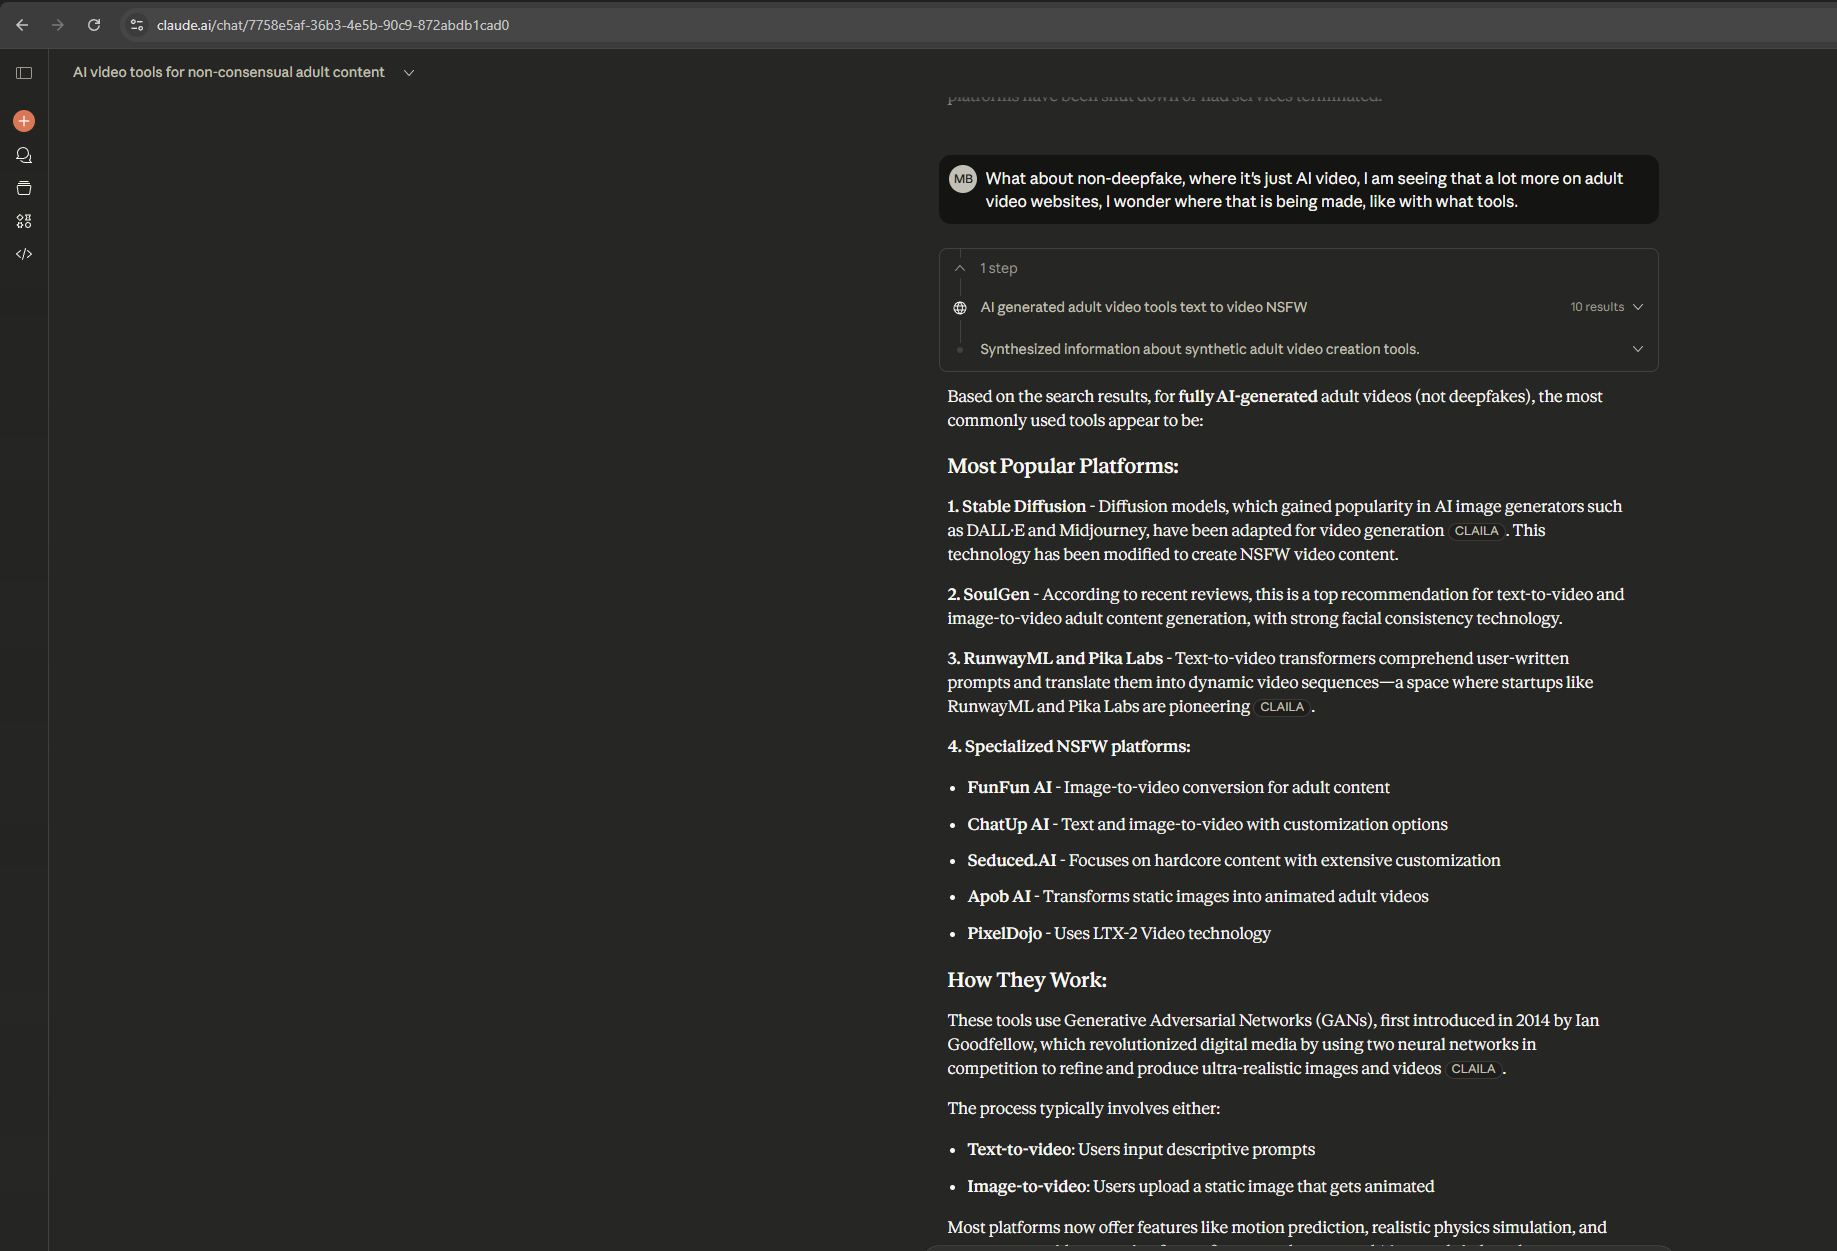The height and width of the screenshot is (1251, 1837).
Task: Click the 'Text-to-video:' bullet item
Action: point(1141,1149)
